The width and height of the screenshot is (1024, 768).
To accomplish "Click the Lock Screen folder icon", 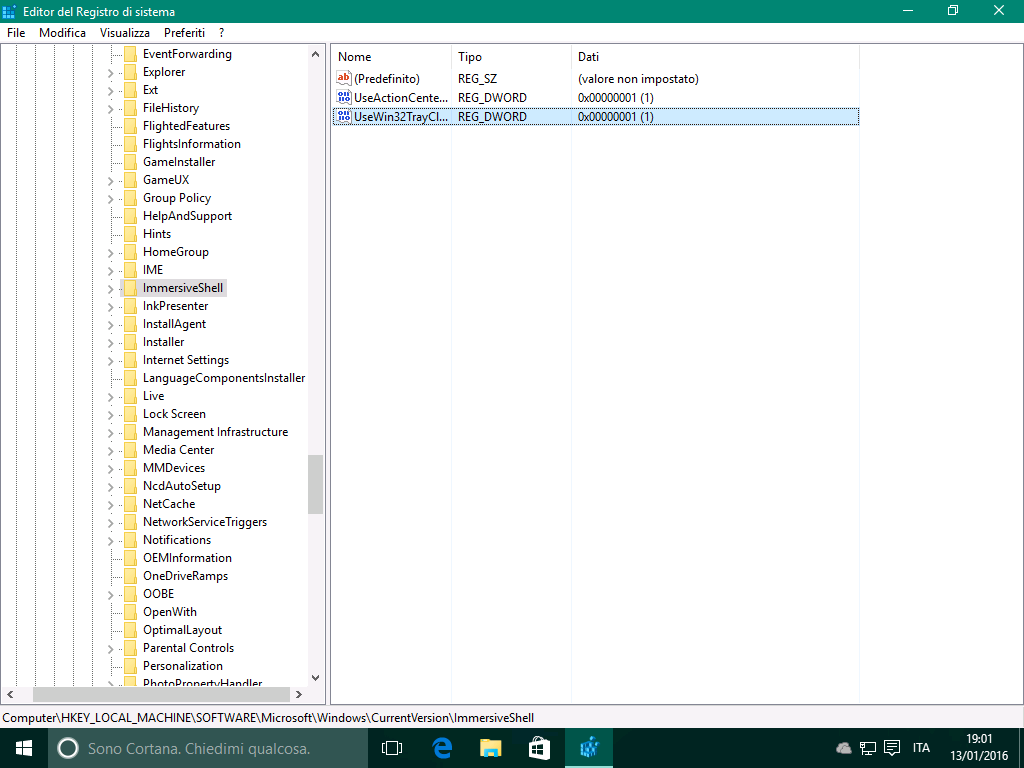I will (131, 414).
